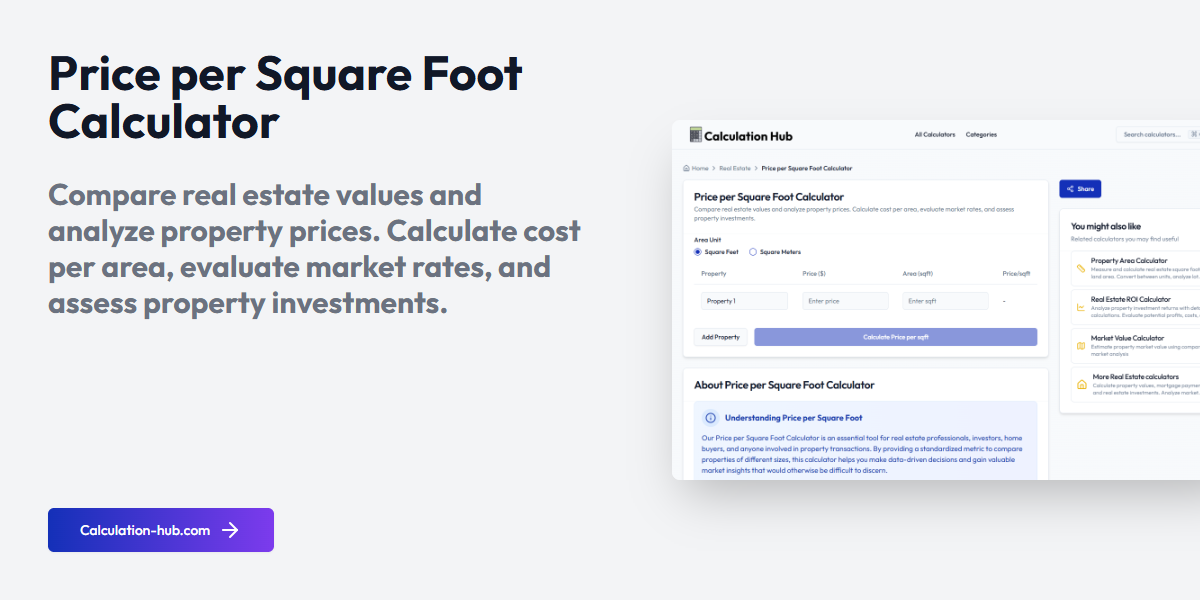1200x600 pixels.
Task: Click the Property 1 name field
Action: click(744, 301)
